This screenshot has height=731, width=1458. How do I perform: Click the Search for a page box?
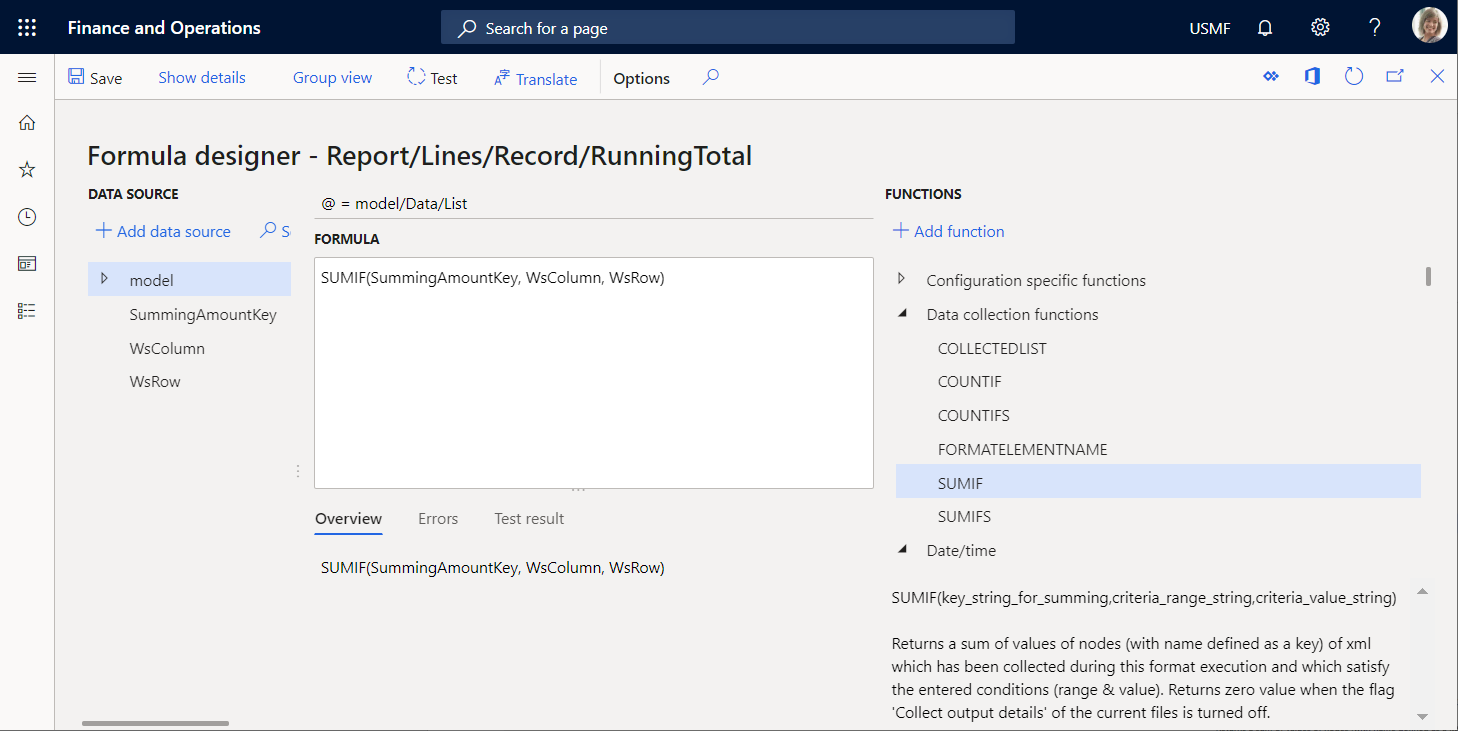coord(728,28)
